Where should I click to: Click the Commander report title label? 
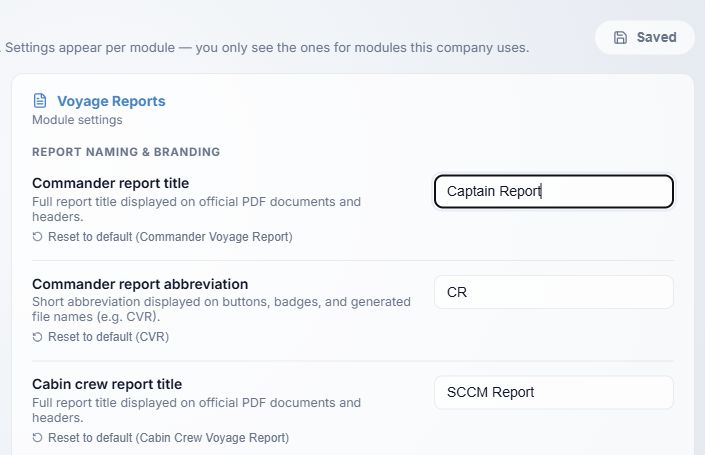(x=111, y=183)
